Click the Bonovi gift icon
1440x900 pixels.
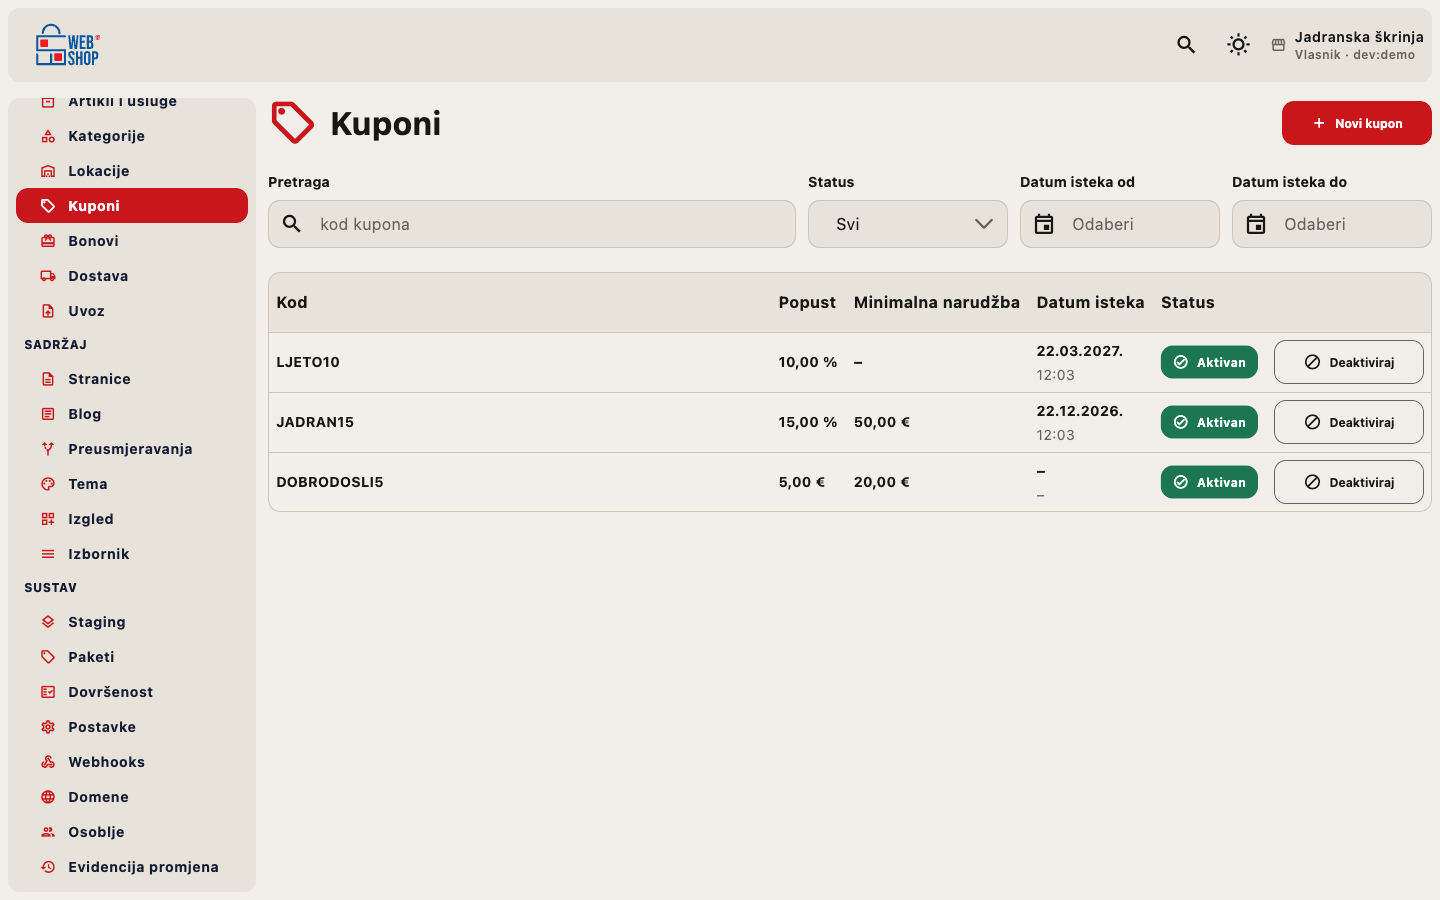(x=48, y=241)
